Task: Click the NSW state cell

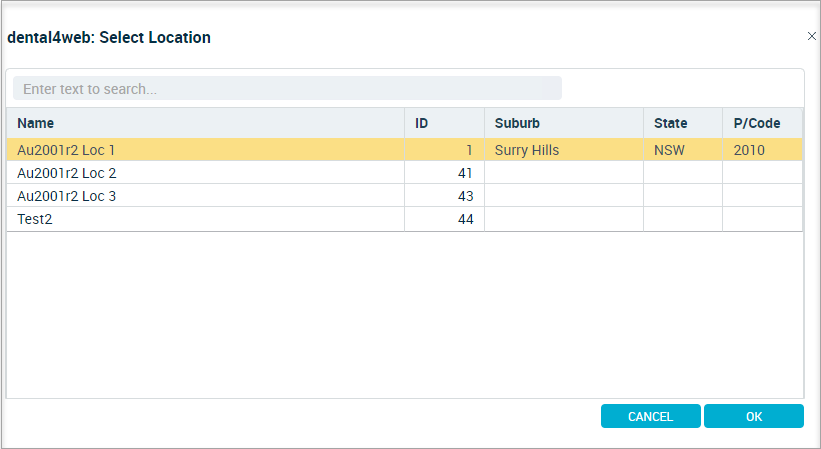Action: click(x=683, y=150)
